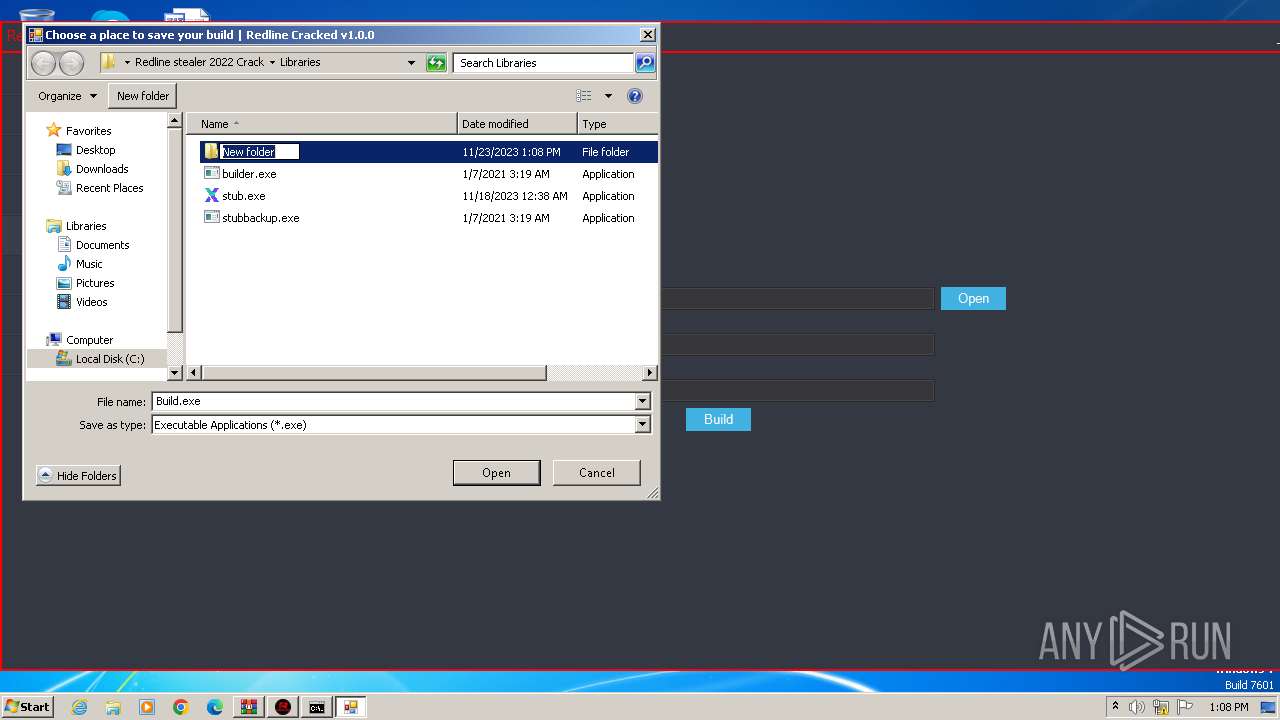The width and height of the screenshot is (1280, 720).
Task: Click the search magnifier icon
Action: 645,62
